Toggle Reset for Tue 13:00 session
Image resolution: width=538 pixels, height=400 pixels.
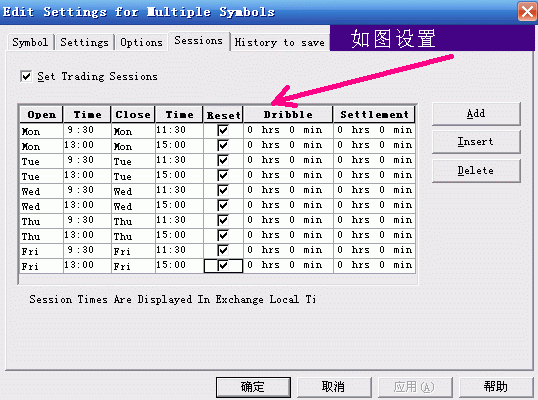[223, 175]
